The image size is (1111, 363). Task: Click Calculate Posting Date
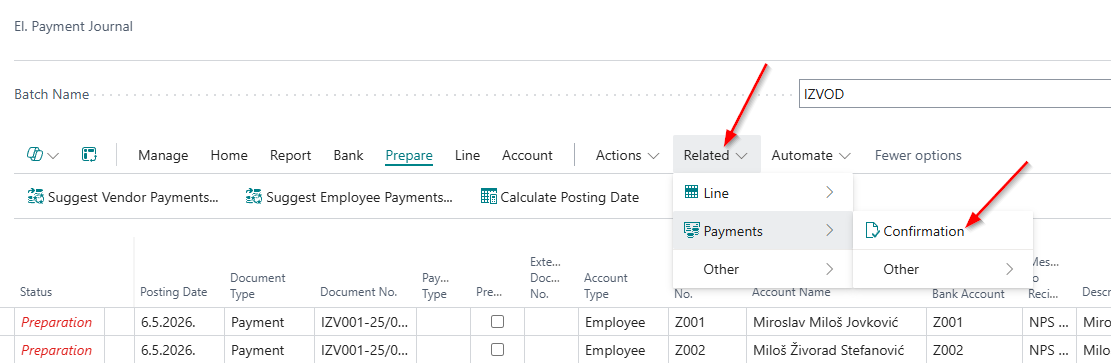pyautogui.click(x=560, y=197)
